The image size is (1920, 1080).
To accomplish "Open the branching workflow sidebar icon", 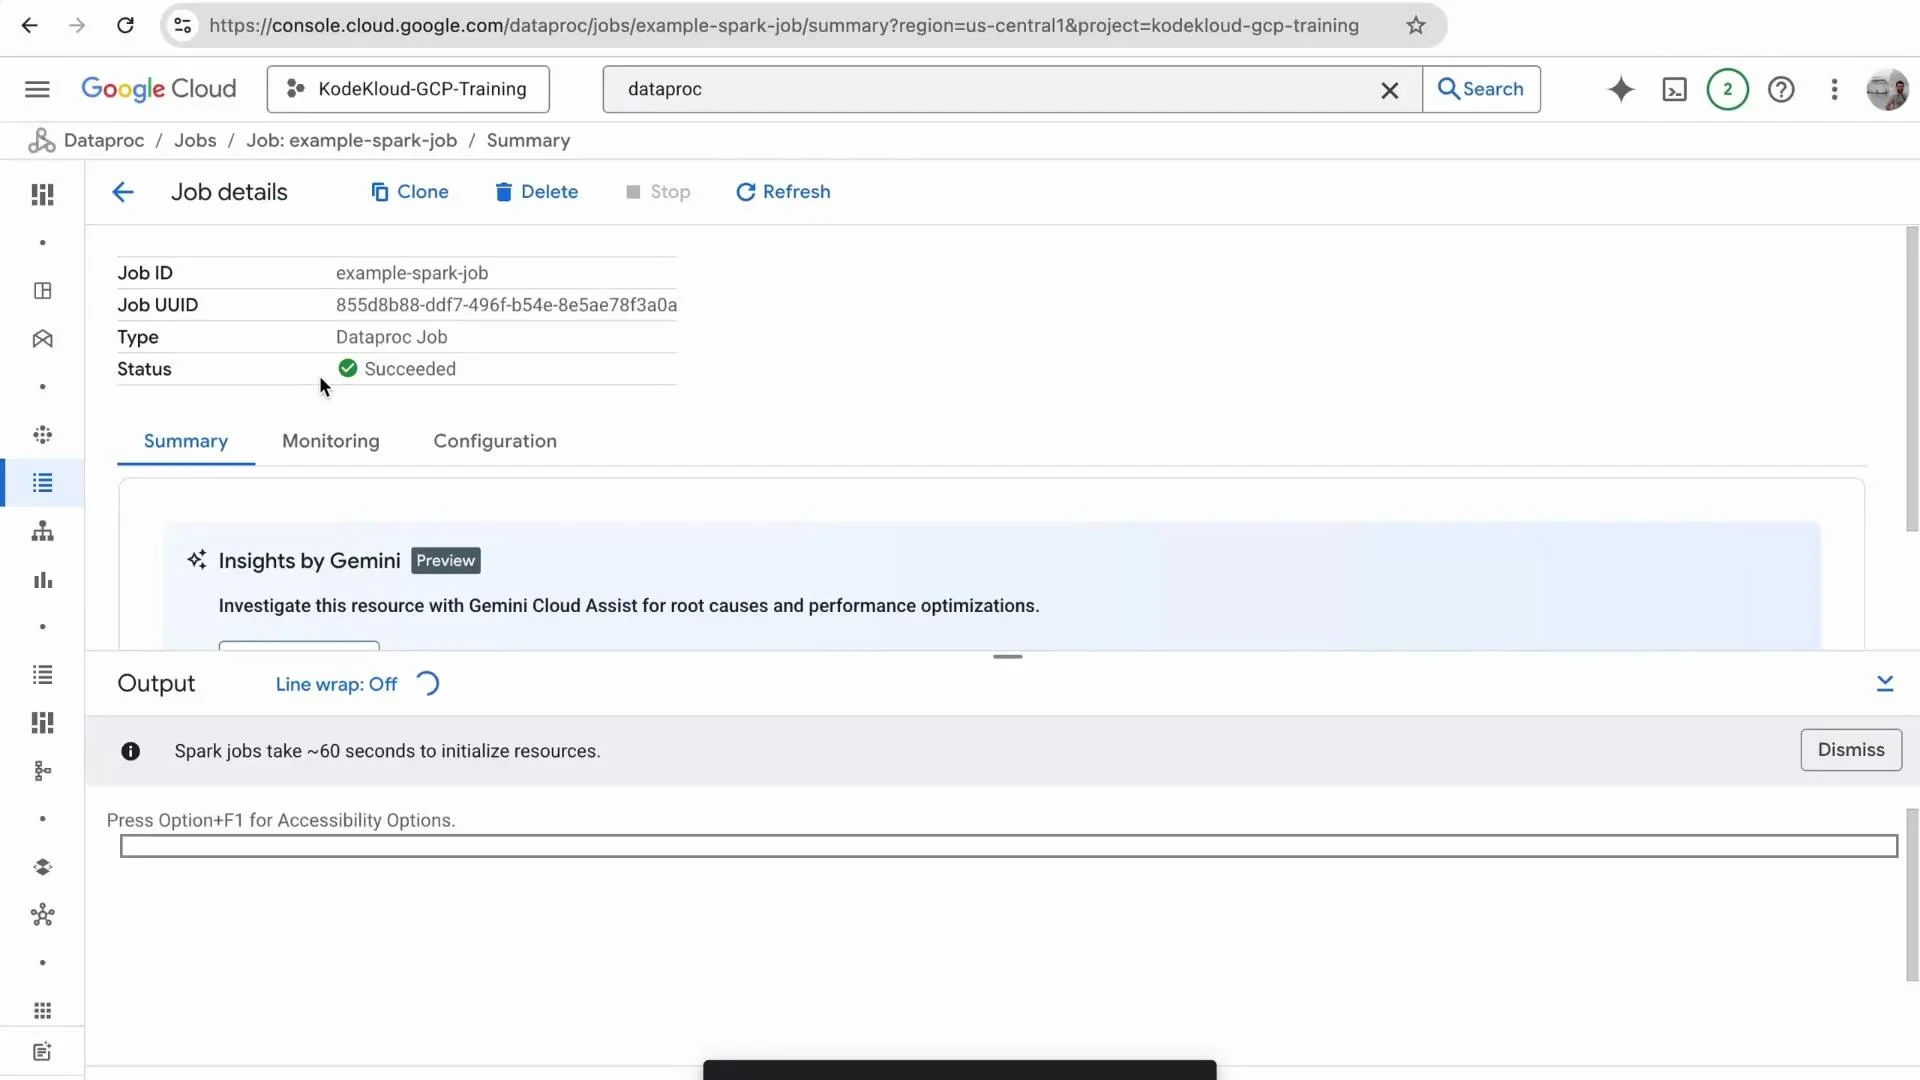I will 42,771.
